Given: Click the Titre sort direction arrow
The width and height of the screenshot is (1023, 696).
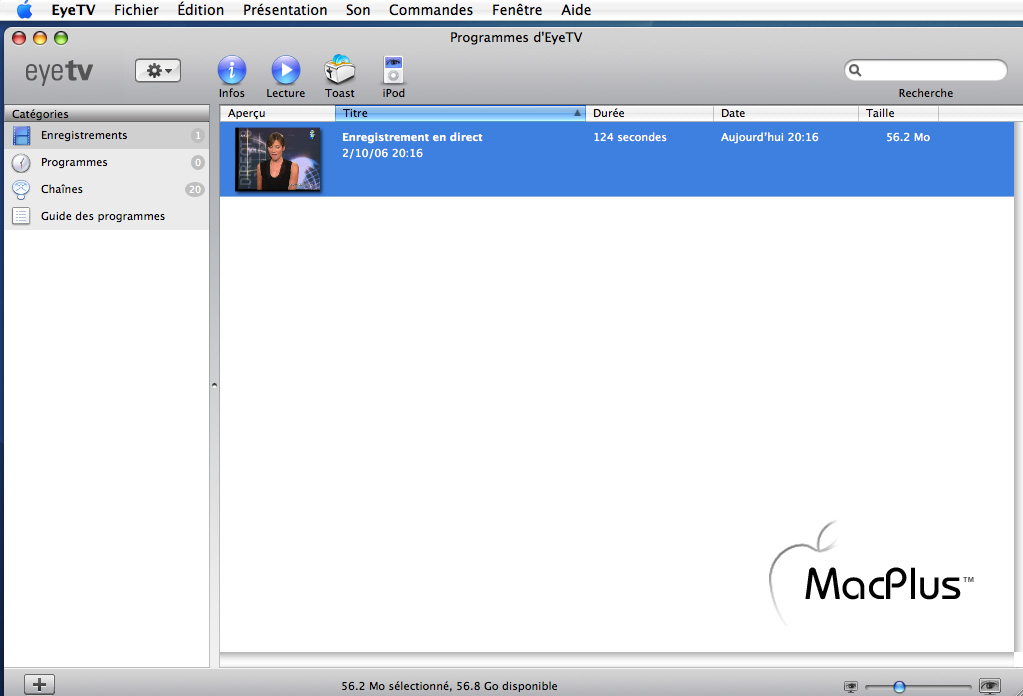Looking at the screenshot, I should [x=577, y=113].
